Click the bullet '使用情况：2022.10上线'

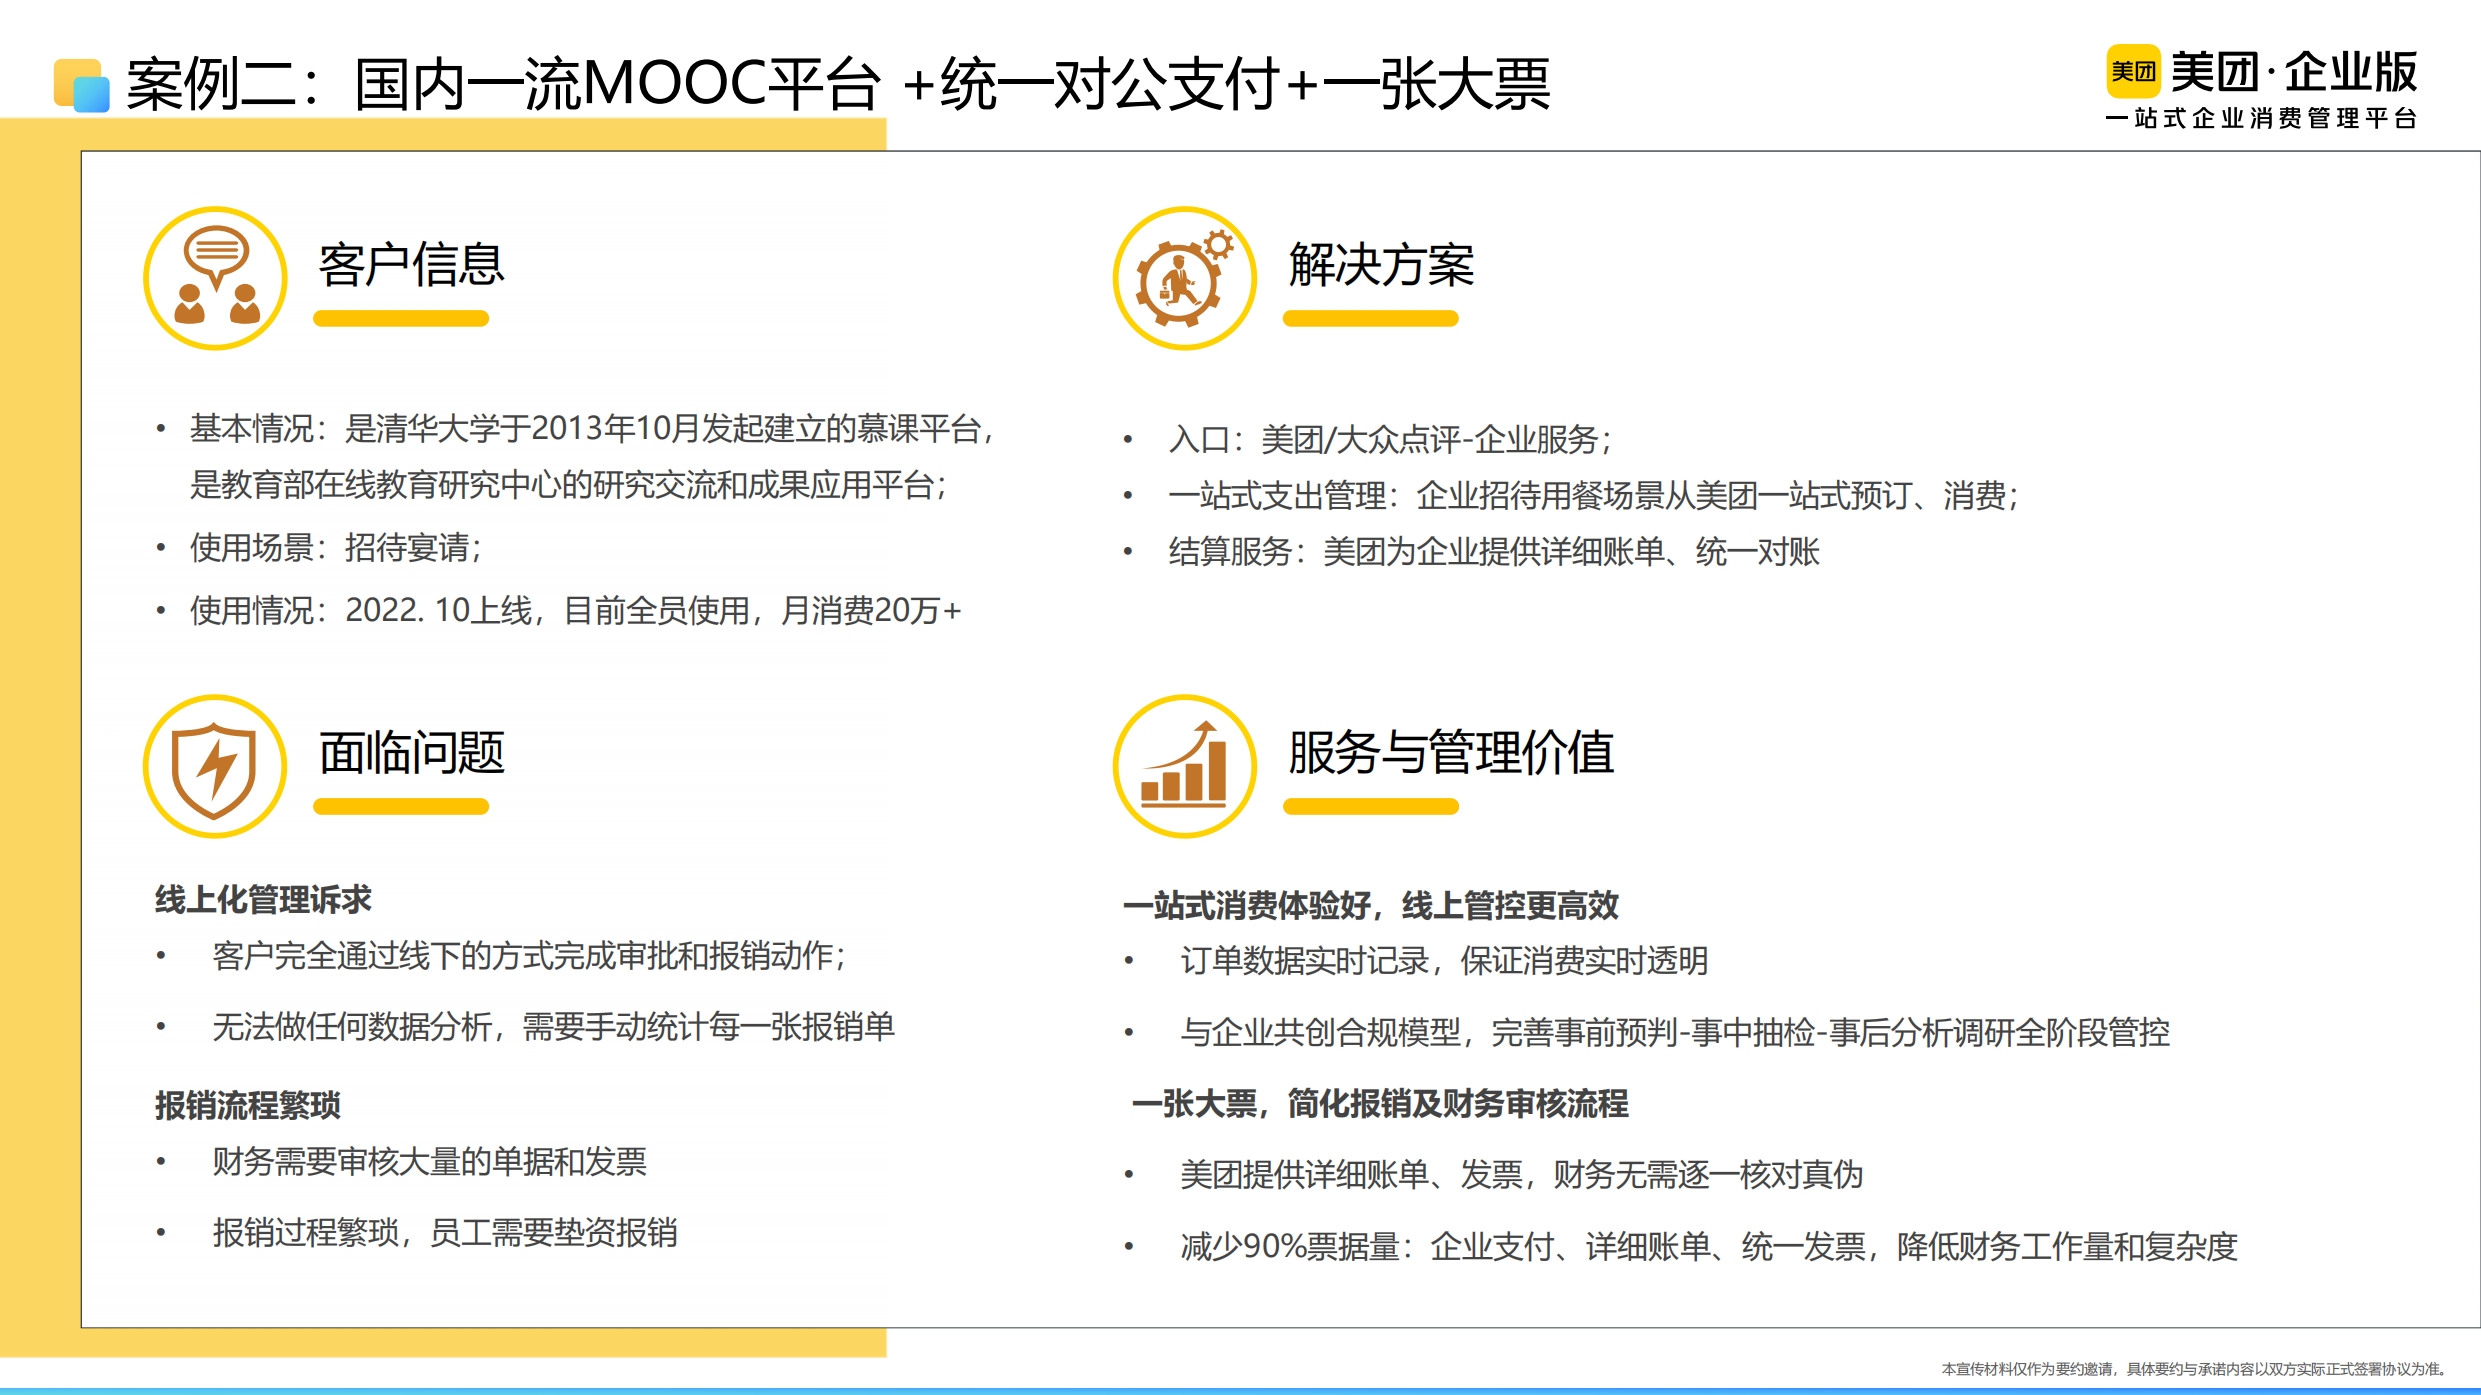tap(576, 611)
